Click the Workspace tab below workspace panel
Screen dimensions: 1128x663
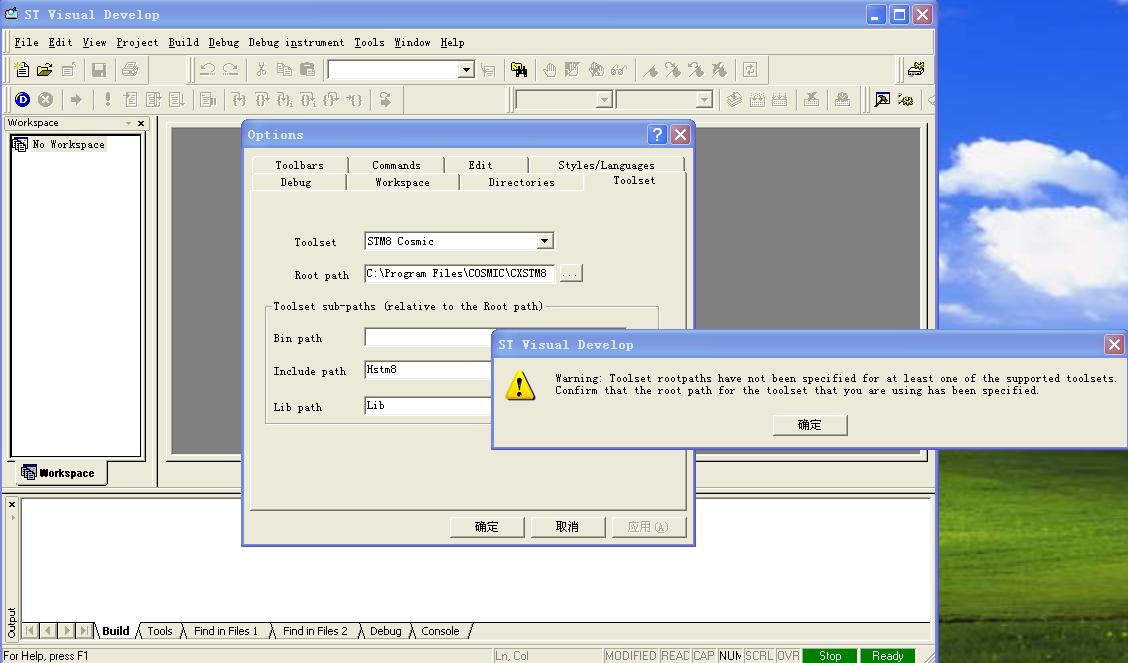pos(60,472)
